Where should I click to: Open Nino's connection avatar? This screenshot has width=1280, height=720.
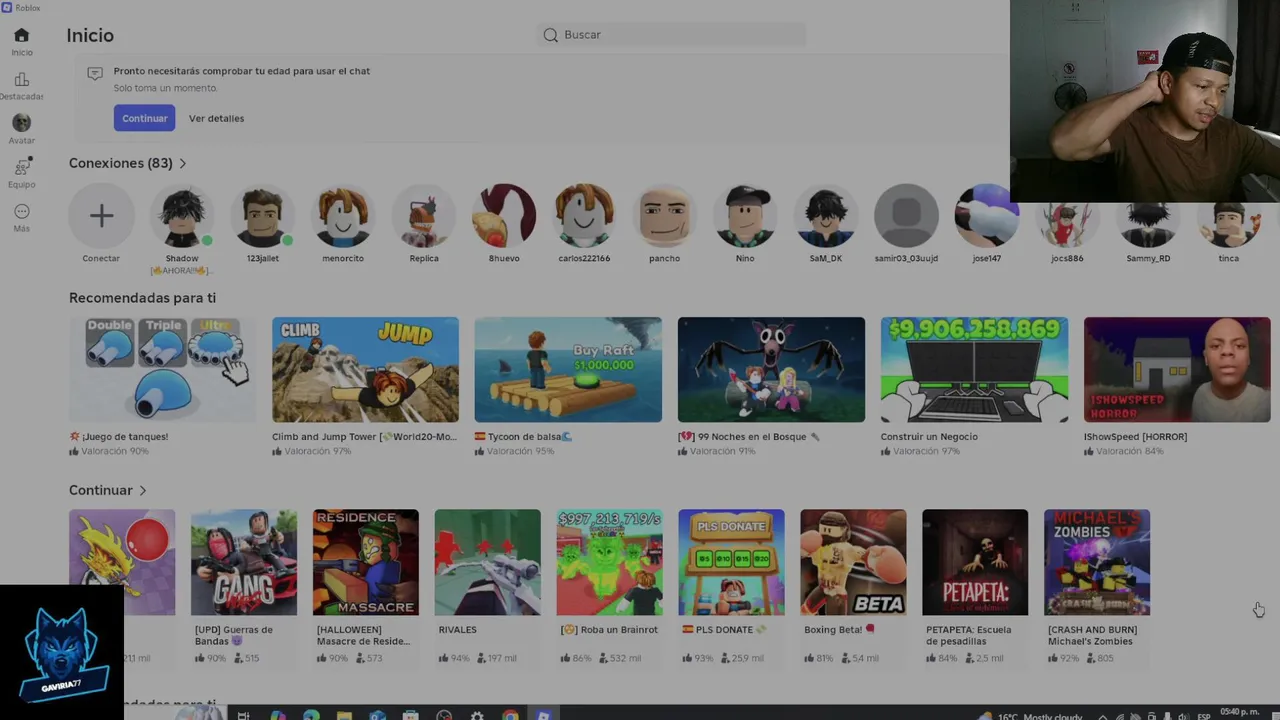point(745,216)
